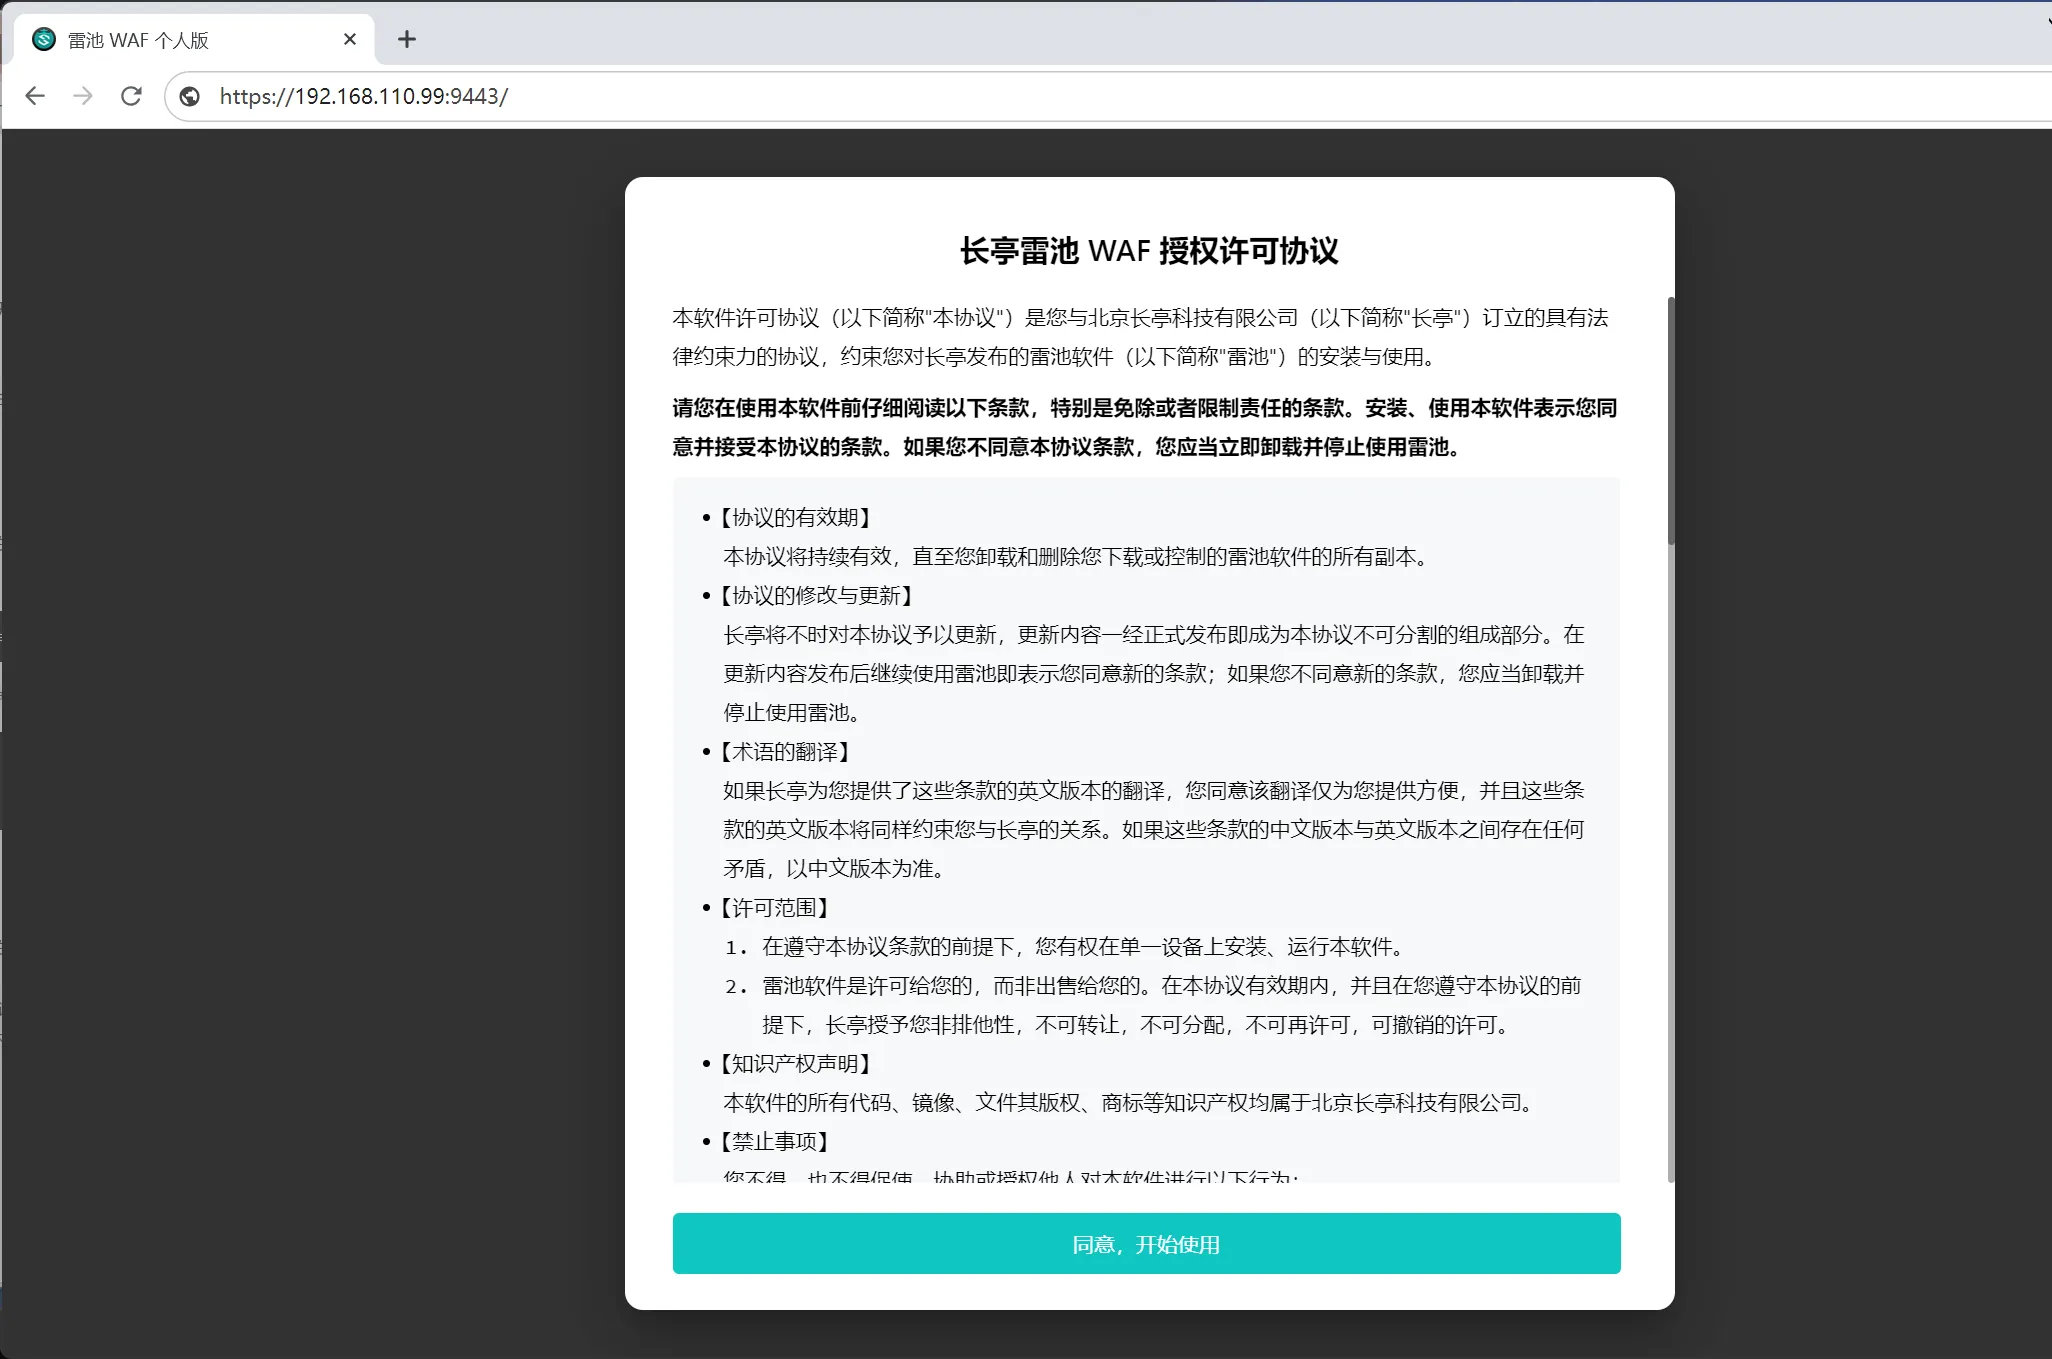Click the 雷池 WAF tab favicon
Screen dimensions: 2052x1359
pyautogui.click(x=44, y=39)
